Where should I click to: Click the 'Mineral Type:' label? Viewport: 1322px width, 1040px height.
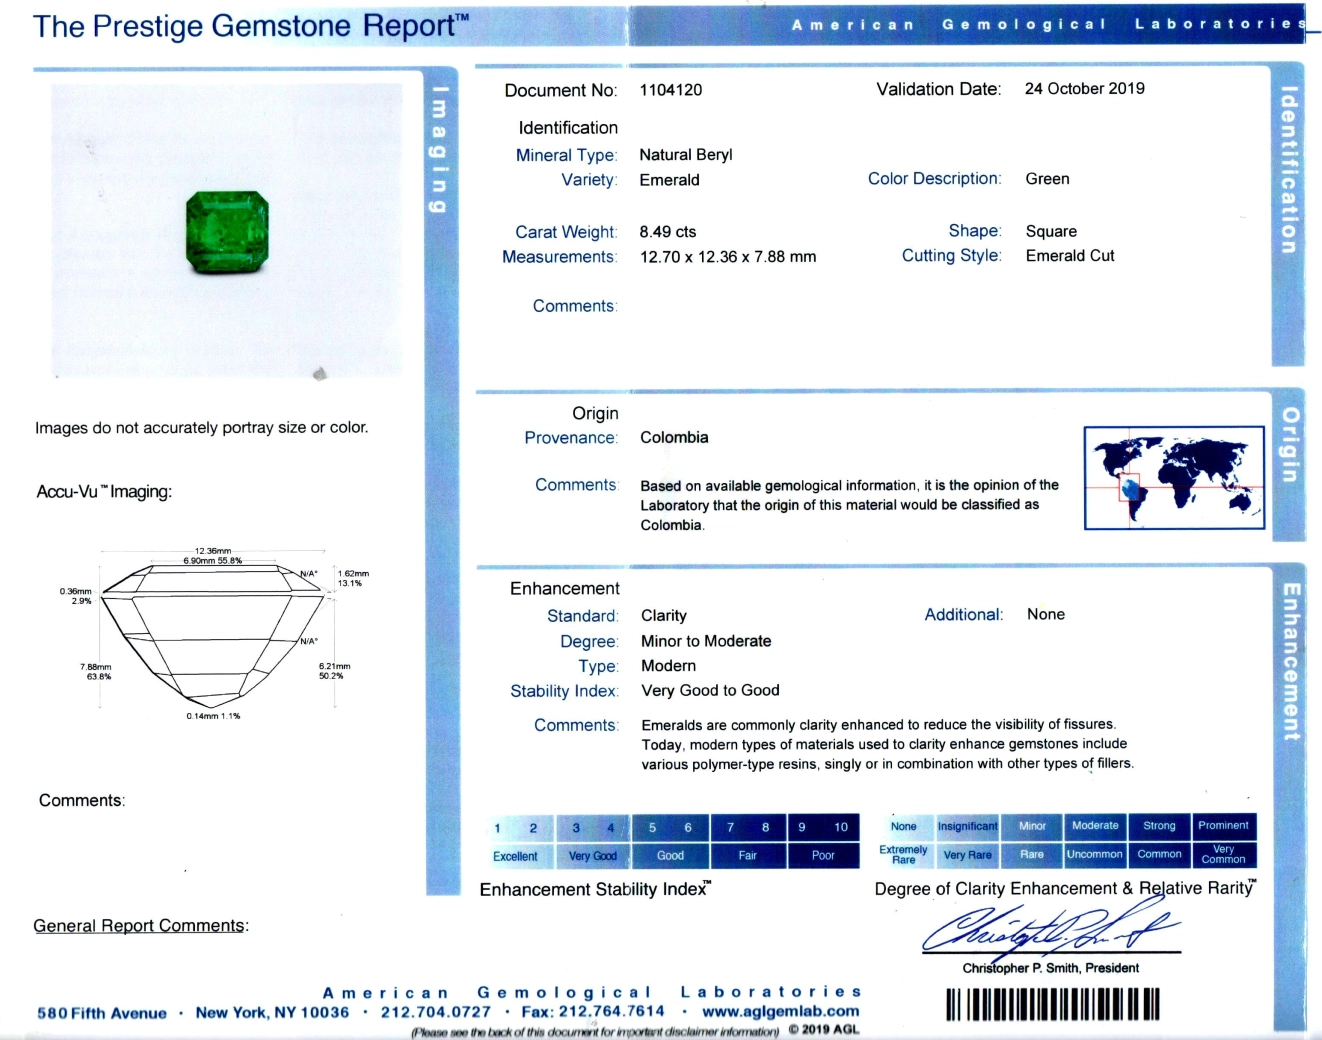[566, 155]
